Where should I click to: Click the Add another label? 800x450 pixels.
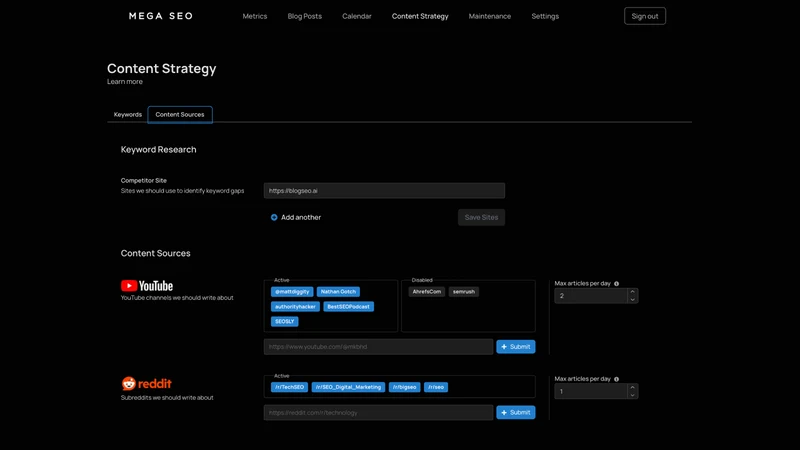click(301, 217)
